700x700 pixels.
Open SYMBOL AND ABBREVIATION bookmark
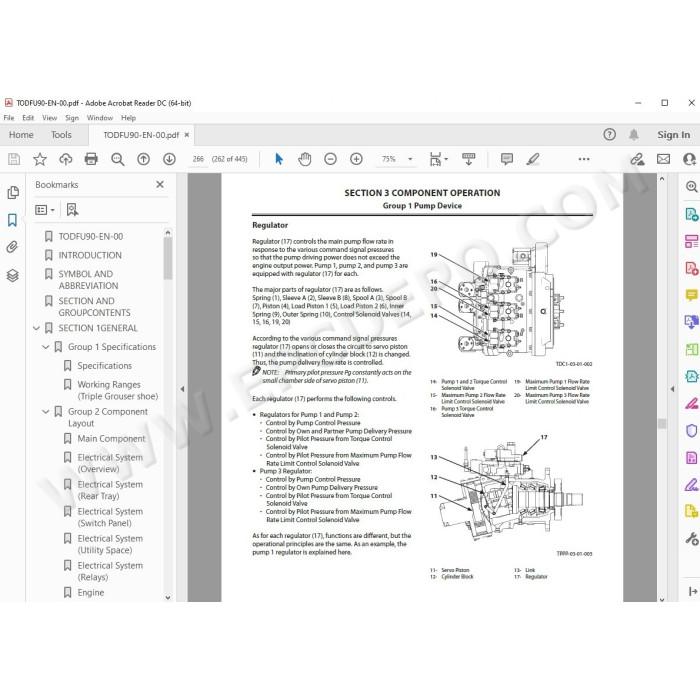[88, 280]
